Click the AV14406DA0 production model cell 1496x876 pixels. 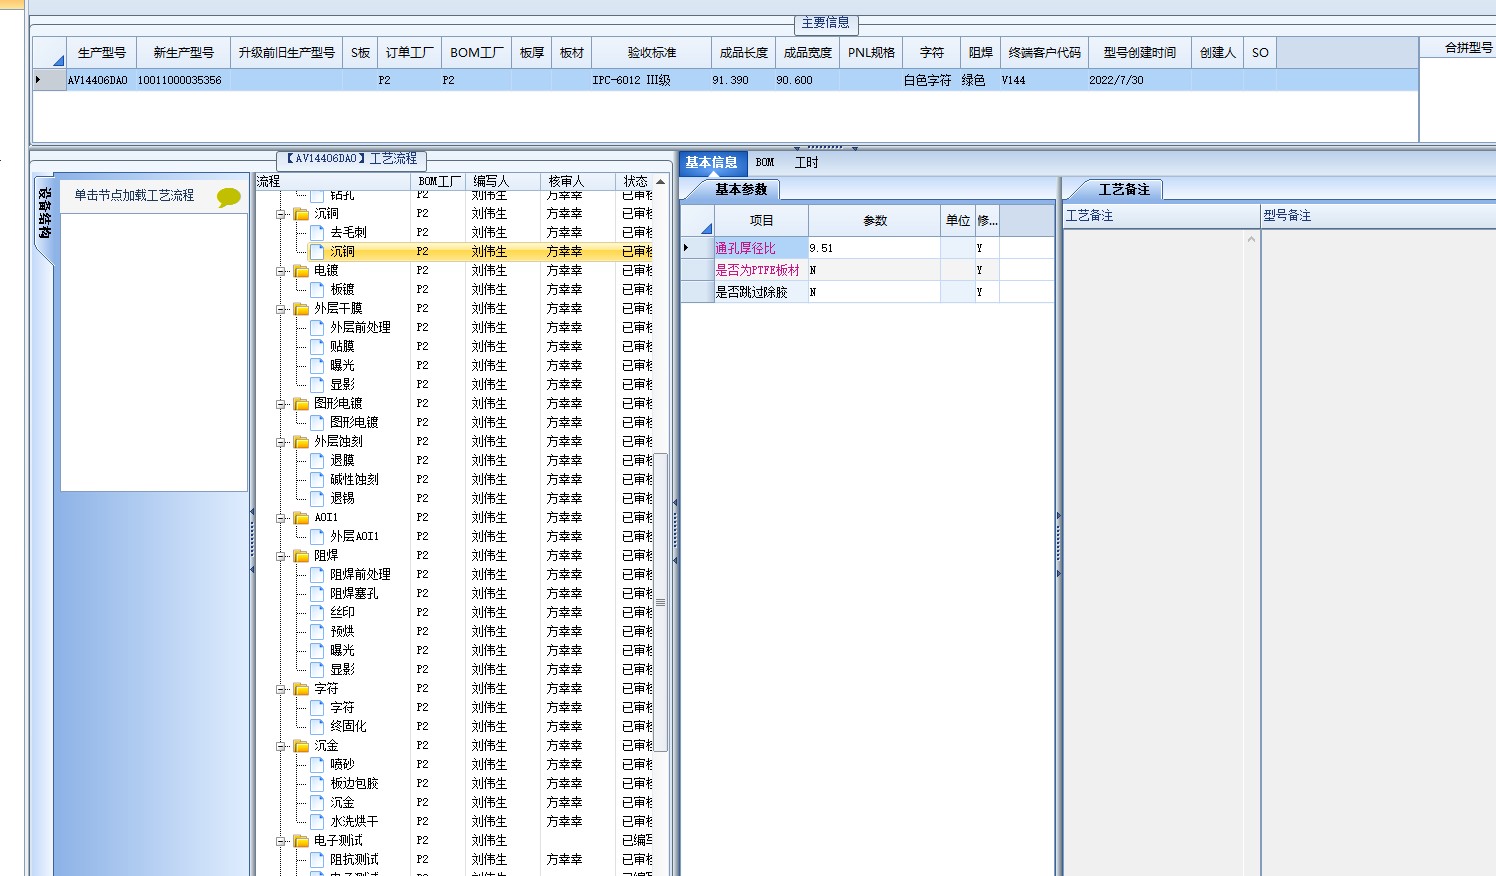pyautogui.click(x=99, y=80)
